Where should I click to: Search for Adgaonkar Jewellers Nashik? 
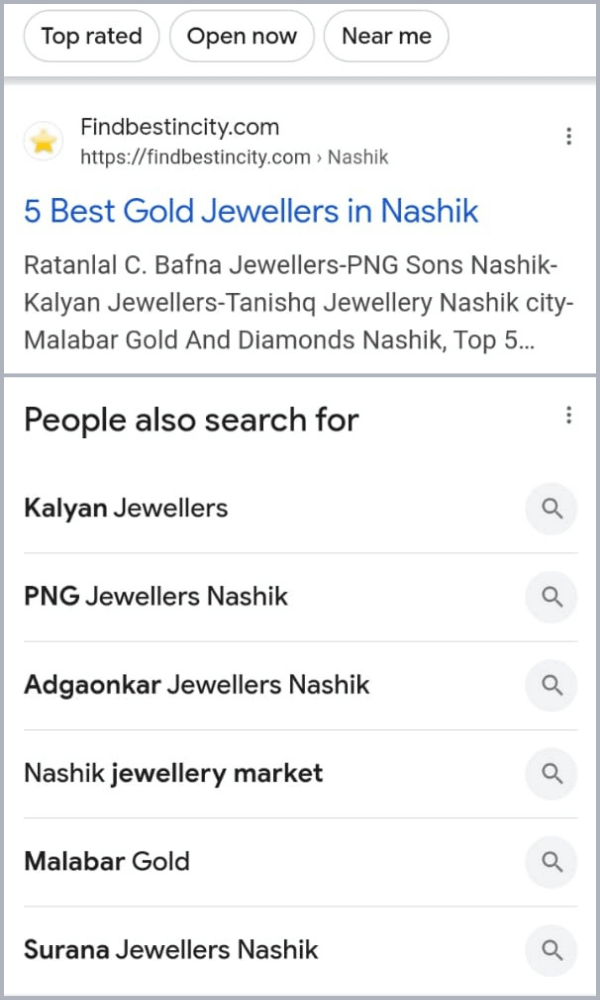tap(551, 685)
